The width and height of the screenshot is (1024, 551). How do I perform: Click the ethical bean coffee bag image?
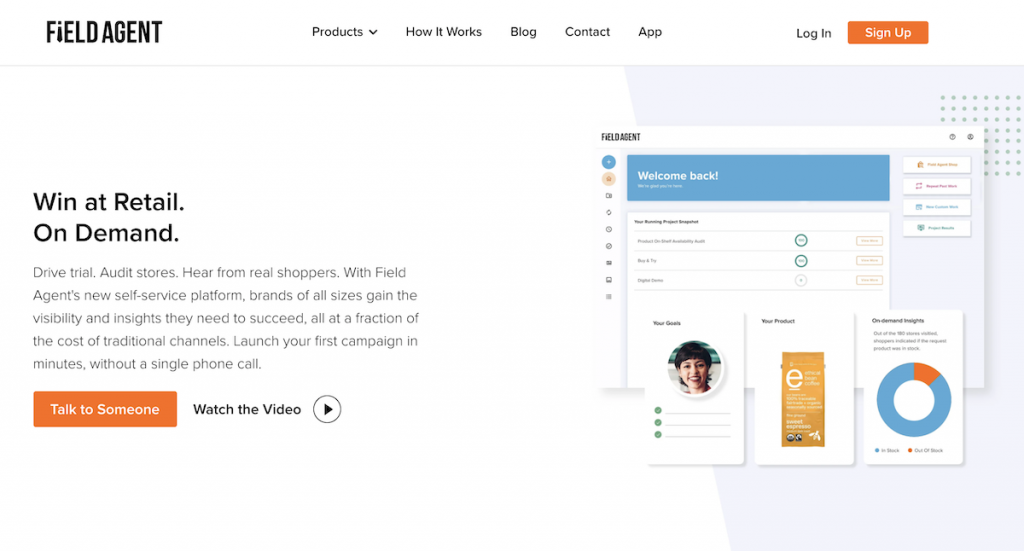(803, 400)
